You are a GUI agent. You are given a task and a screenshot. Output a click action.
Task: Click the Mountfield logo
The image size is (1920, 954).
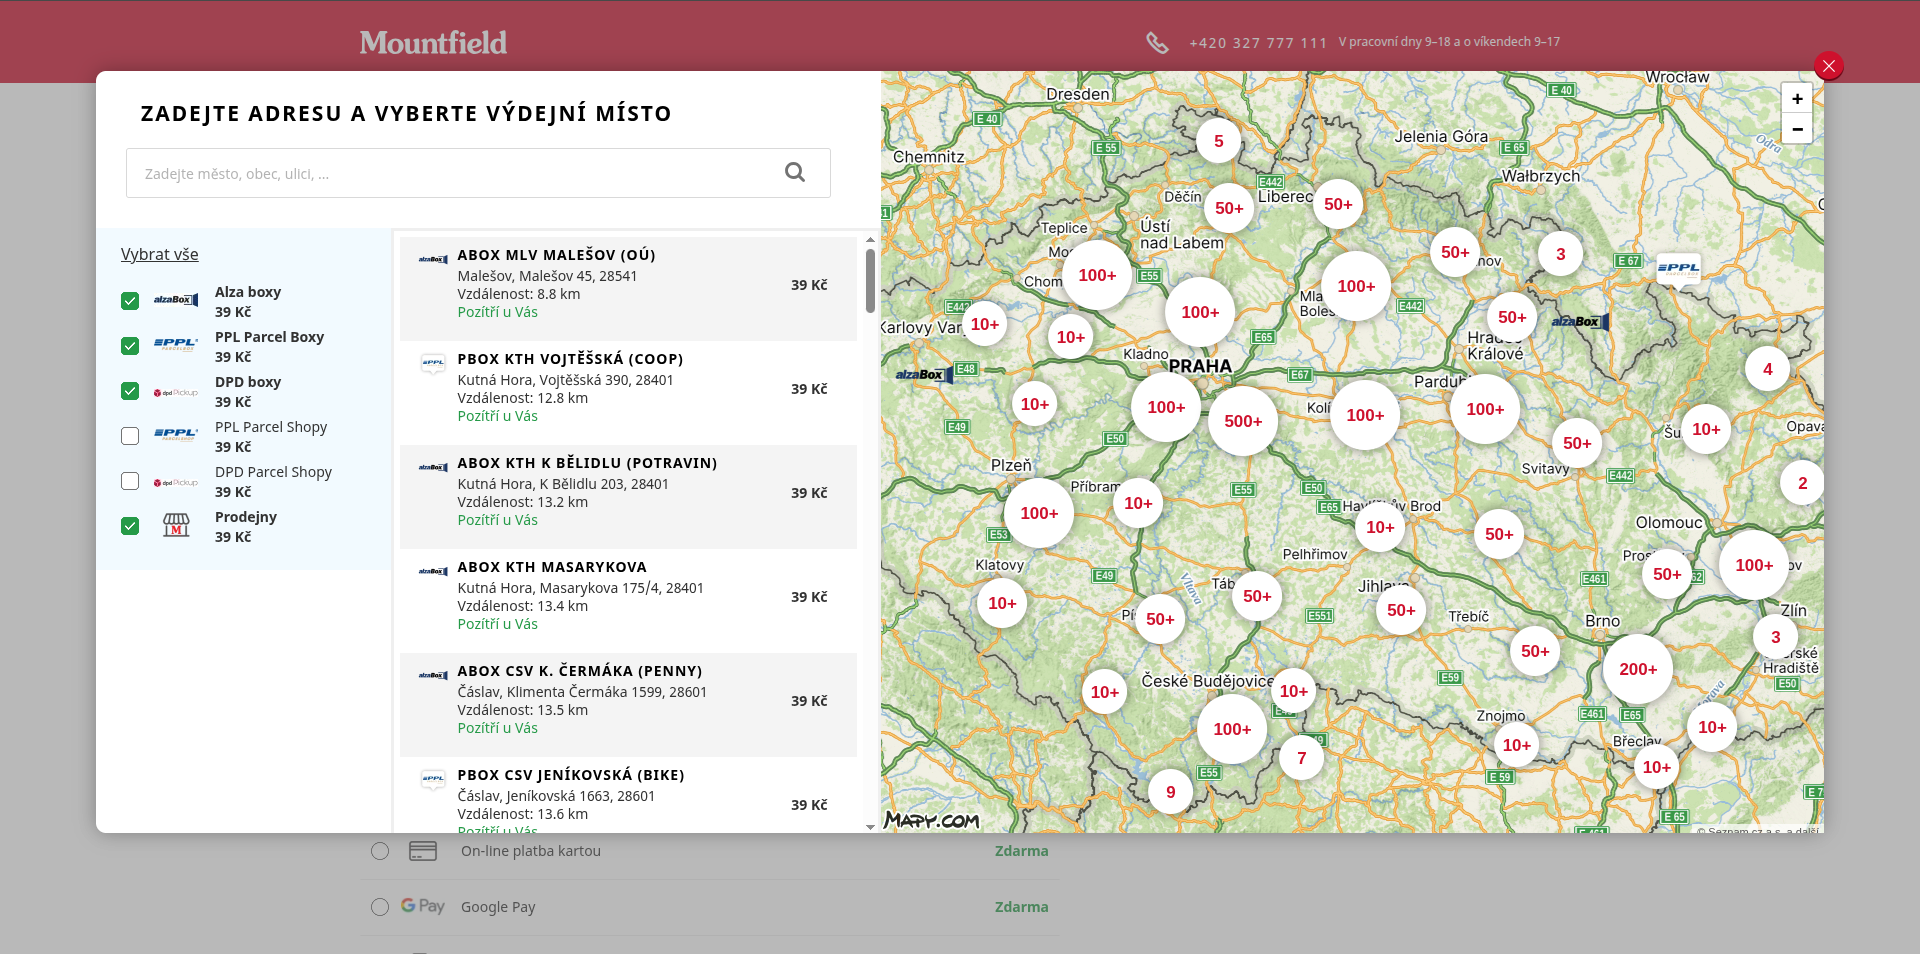coord(433,42)
